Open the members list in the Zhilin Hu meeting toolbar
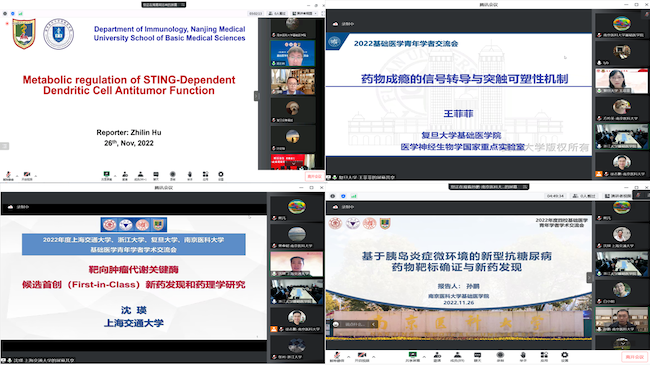The height and width of the screenshot is (366, 650). tap(141, 176)
